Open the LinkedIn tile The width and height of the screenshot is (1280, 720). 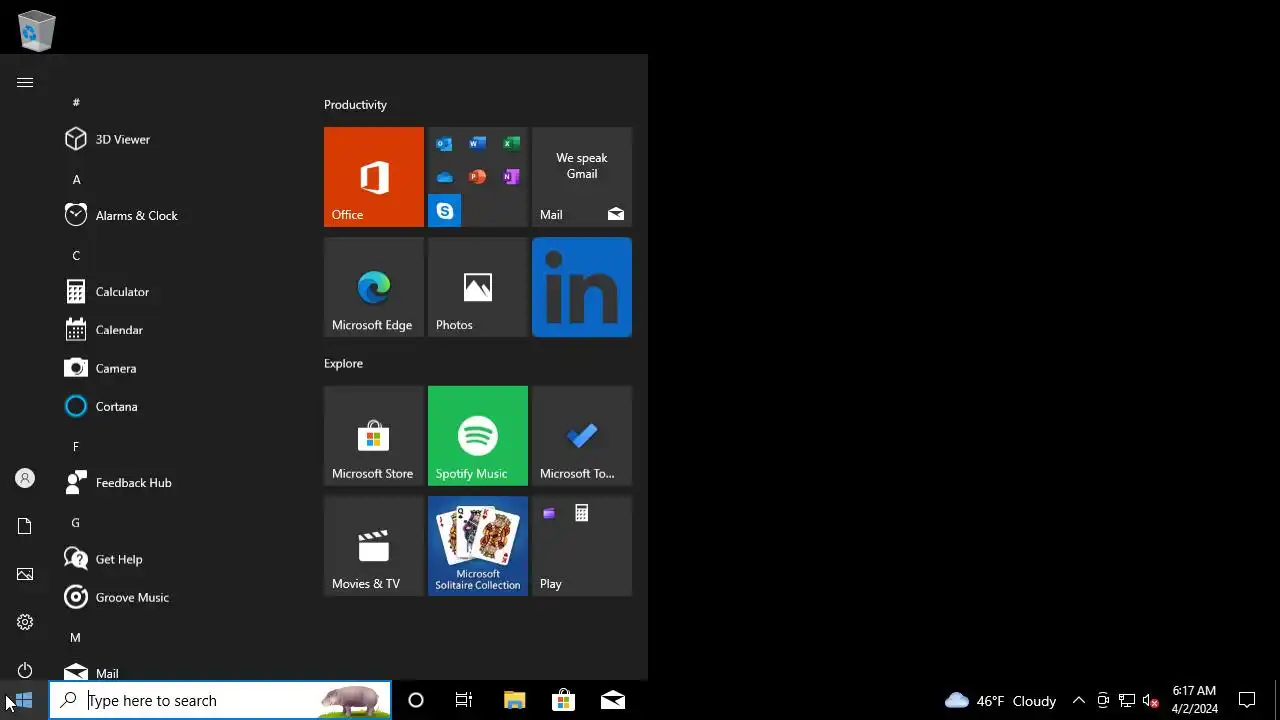(582, 287)
